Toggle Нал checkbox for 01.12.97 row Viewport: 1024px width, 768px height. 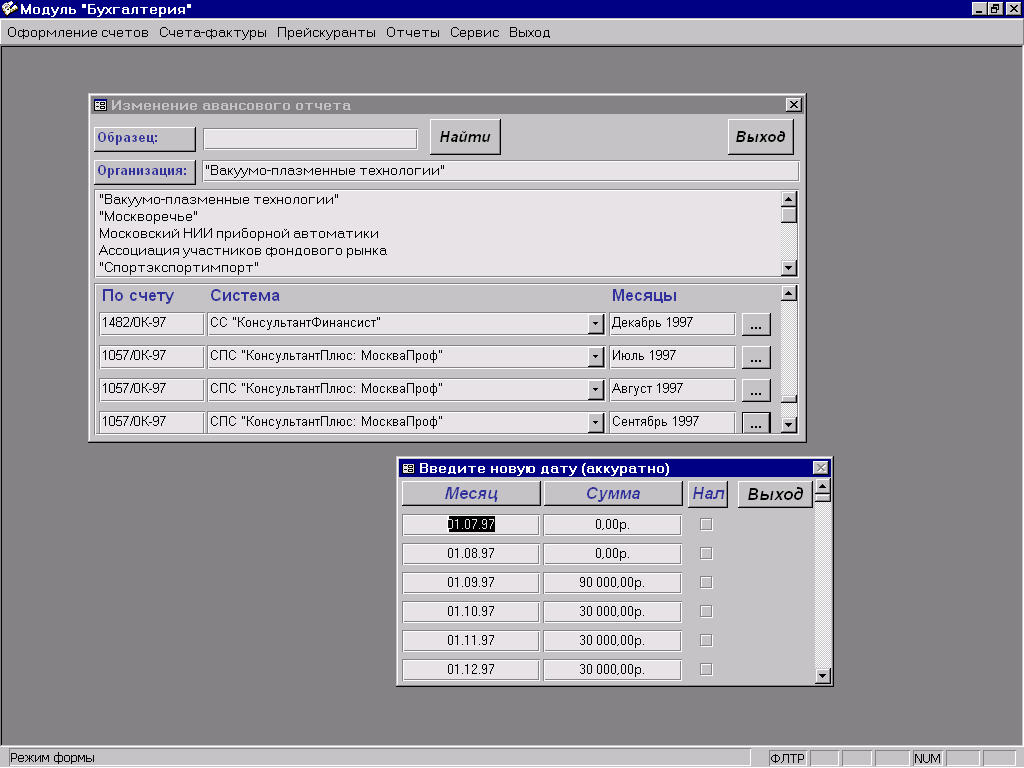click(x=706, y=669)
